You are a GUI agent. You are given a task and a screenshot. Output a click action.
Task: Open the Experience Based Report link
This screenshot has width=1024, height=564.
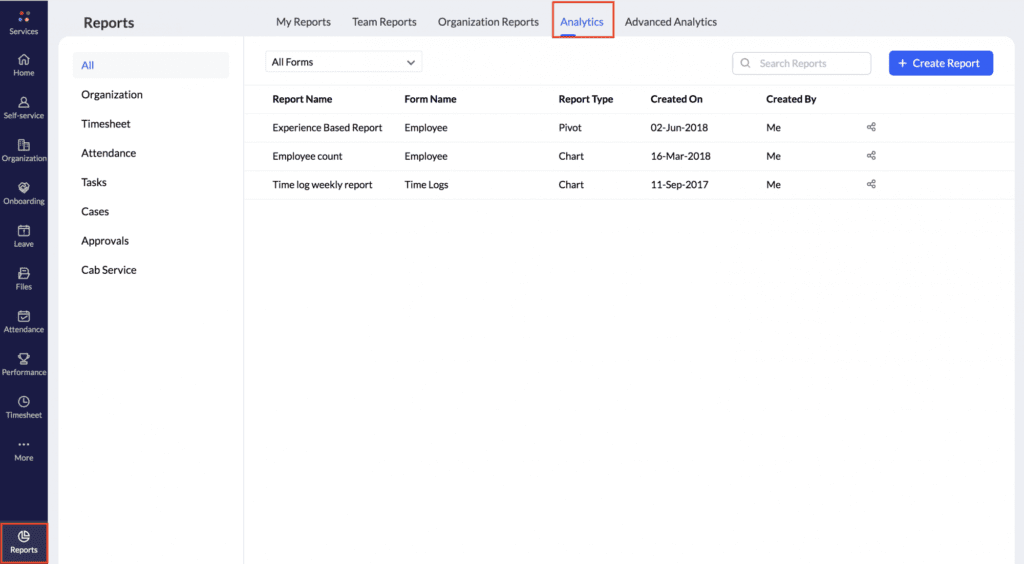327,128
